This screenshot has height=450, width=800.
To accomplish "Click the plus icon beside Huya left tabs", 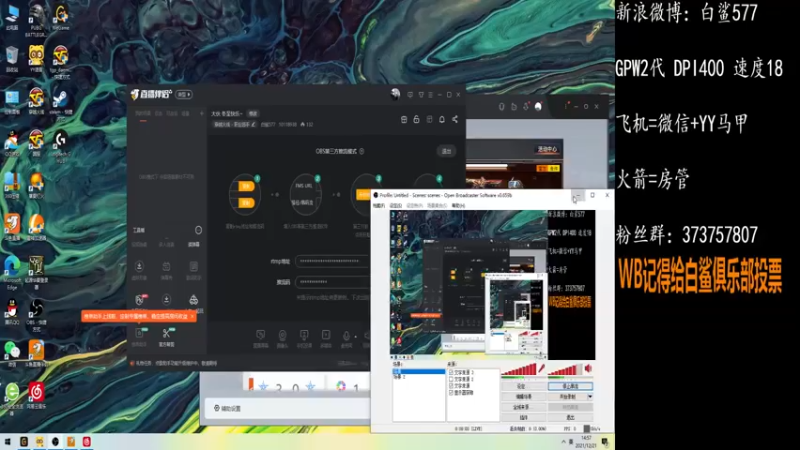I will point(202,113).
